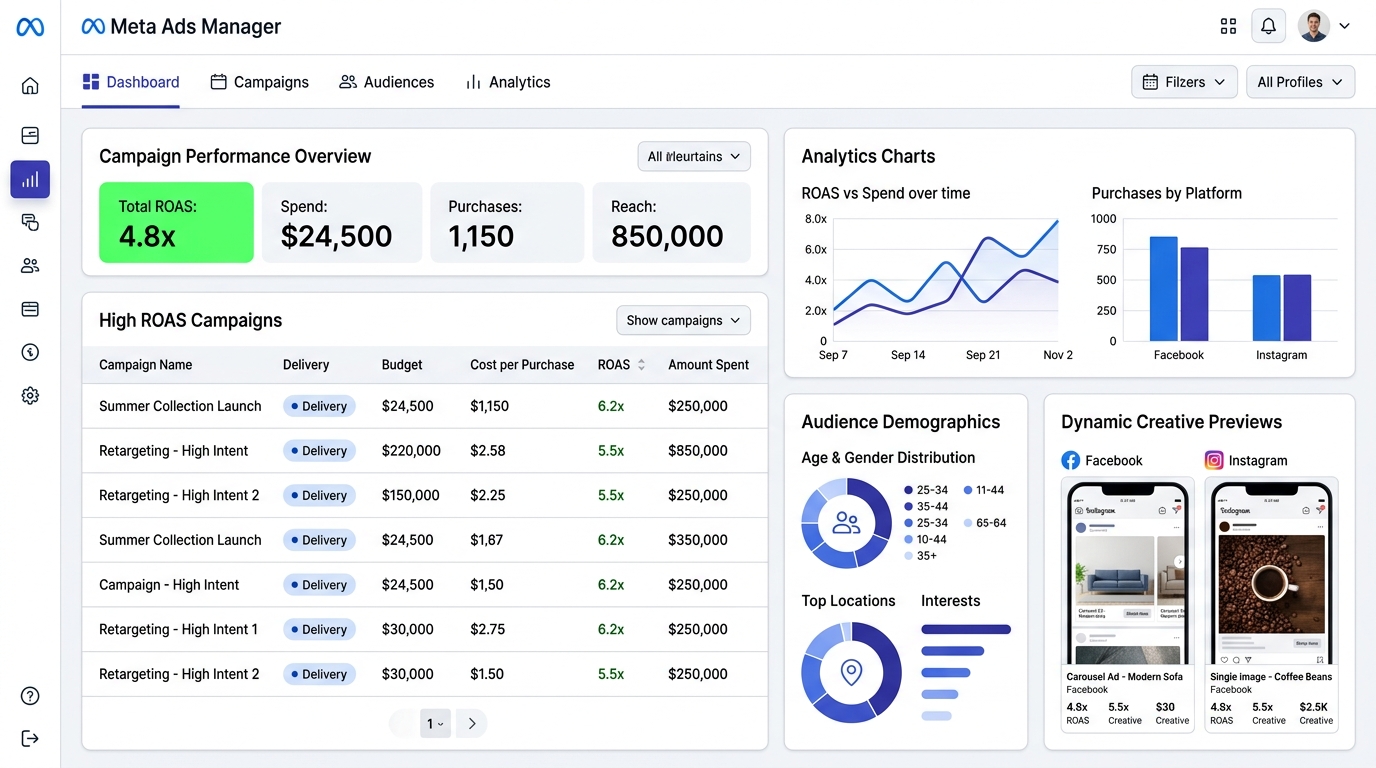1376x768 pixels.
Task: Log out using the sidebar exit icon
Action: click(30, 739)
